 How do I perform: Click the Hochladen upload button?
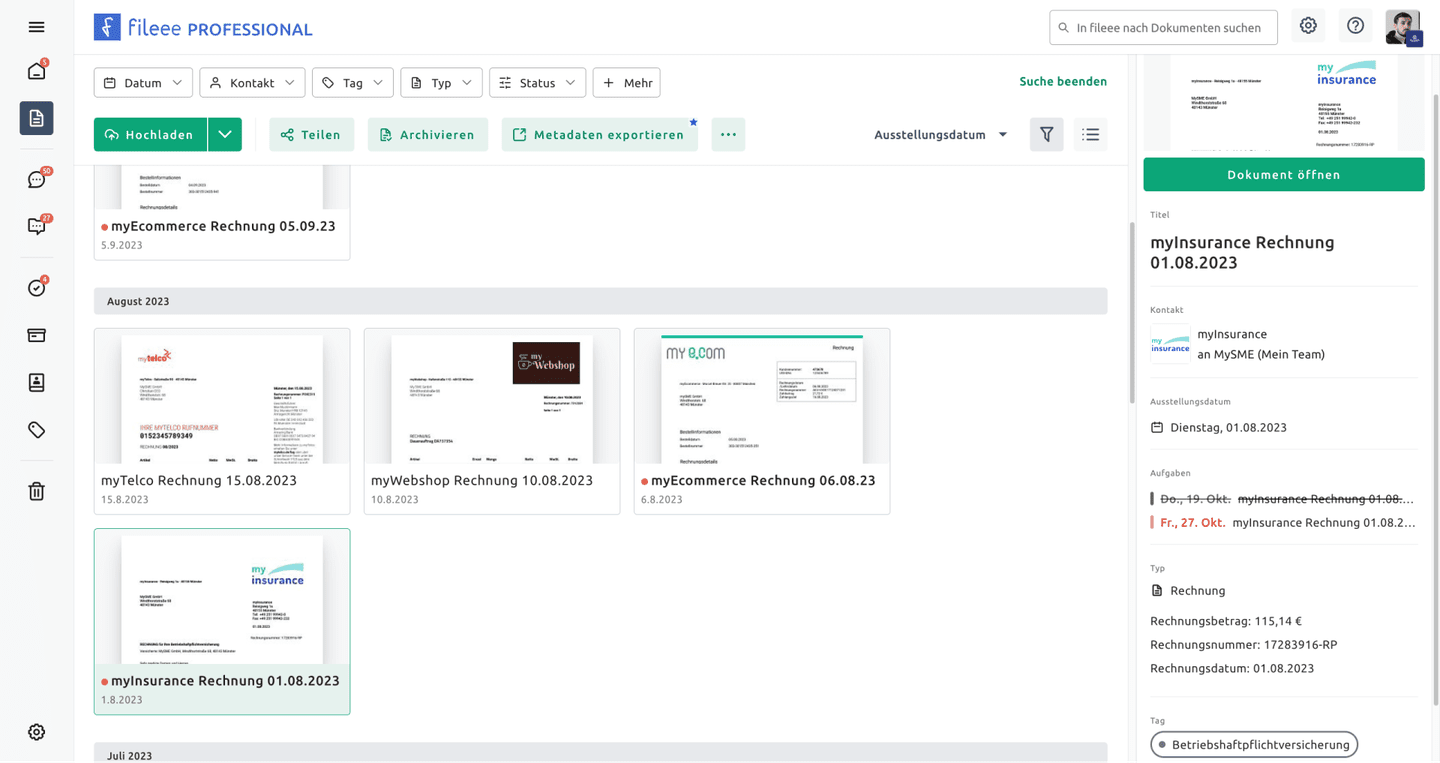(x=151, y=135)
